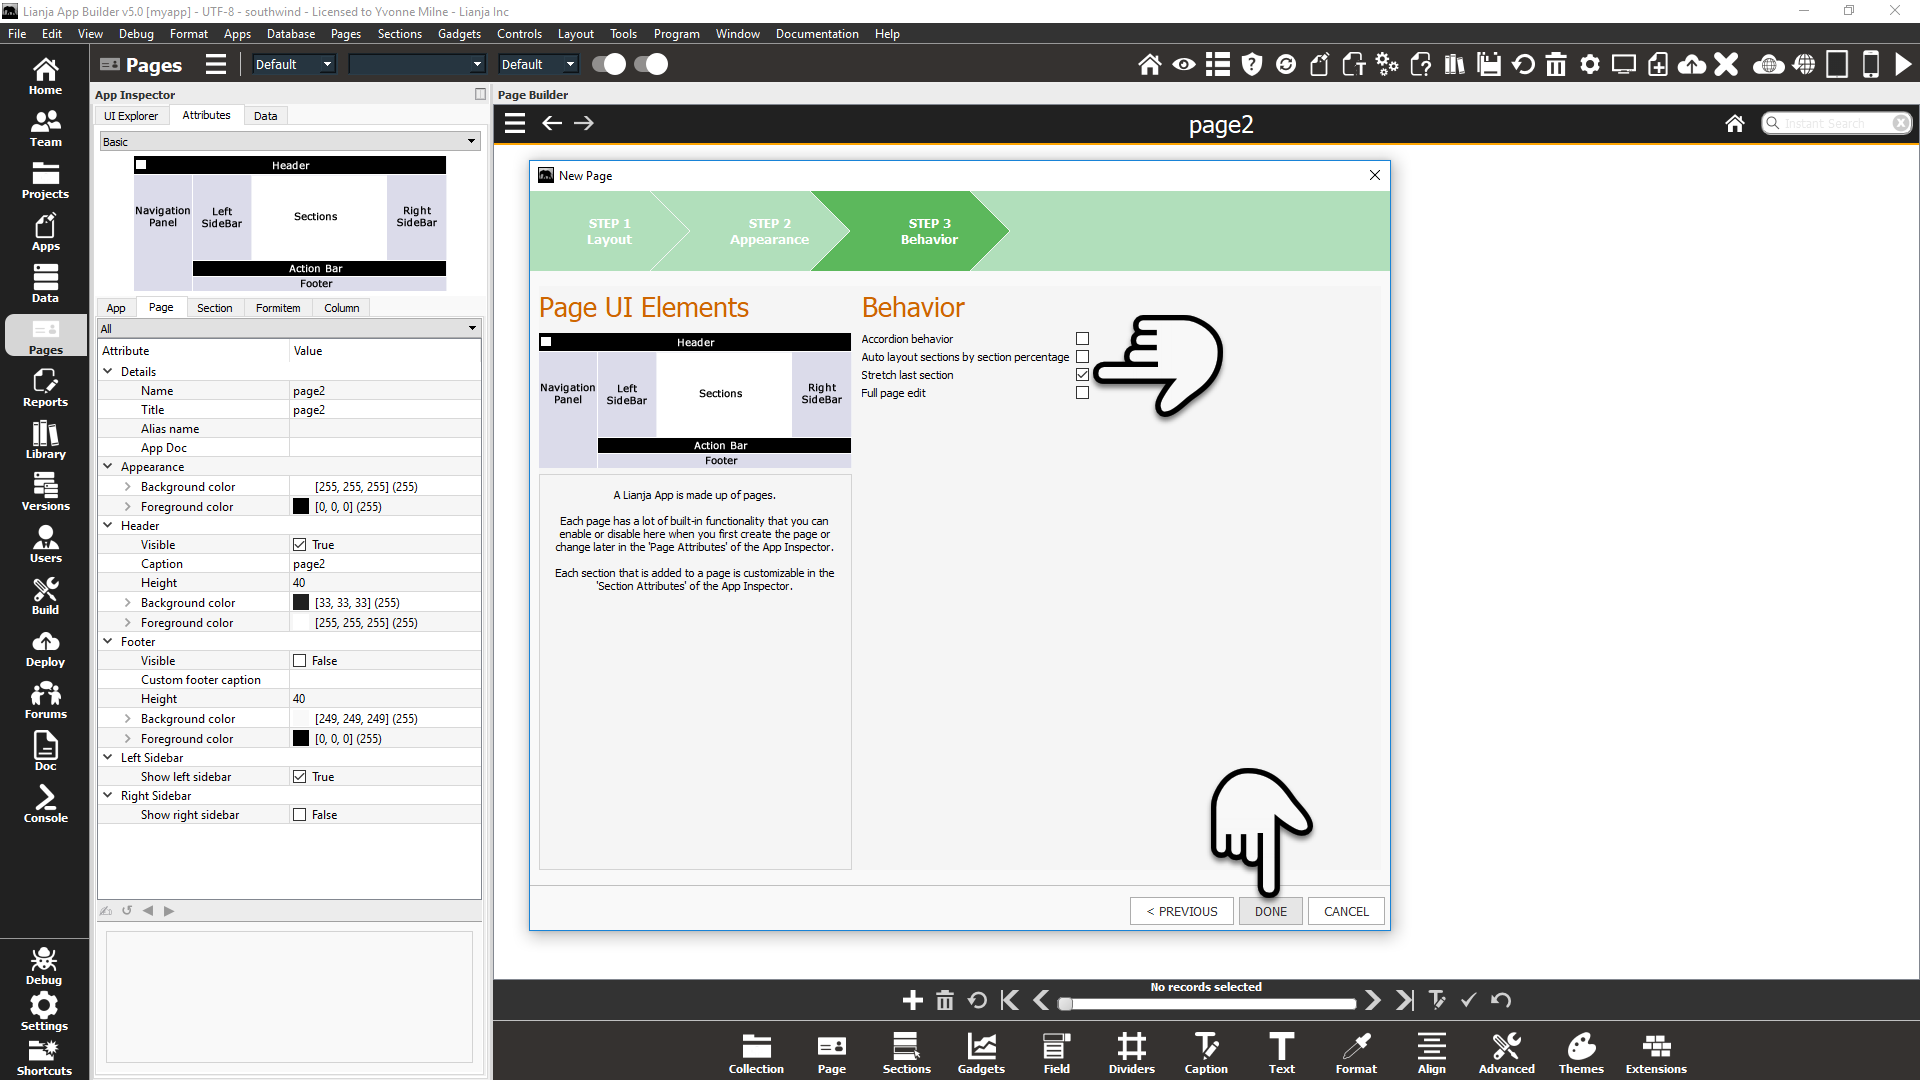Expand Header Background color attribute
Viewport: 1920px width, 1080px height.
(128, 603)
